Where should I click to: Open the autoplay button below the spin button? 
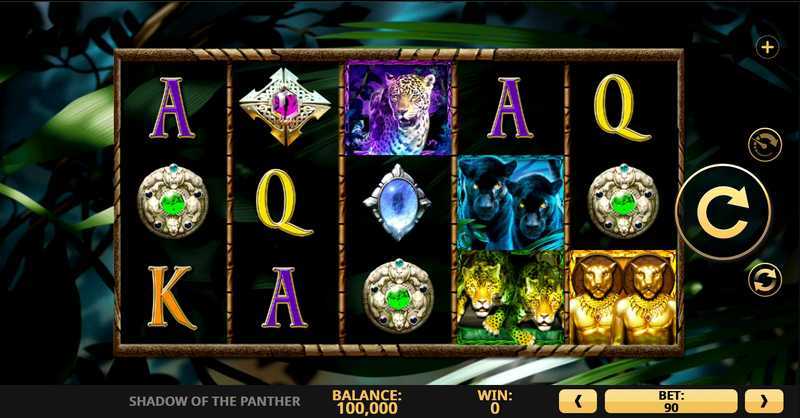(764, 280)
